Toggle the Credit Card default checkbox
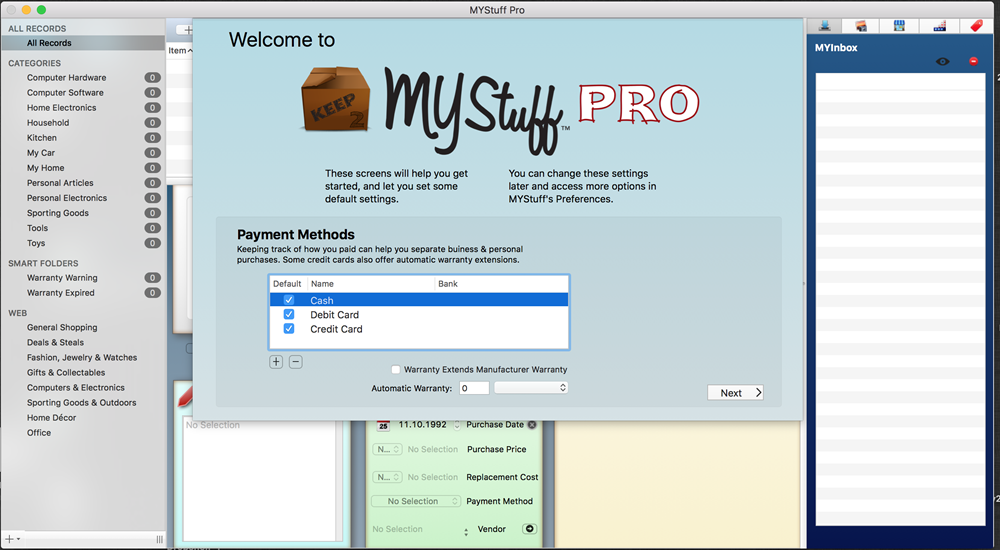Image resolution: width=1000 pixels, height=550 pixels. tap(289, 329)
